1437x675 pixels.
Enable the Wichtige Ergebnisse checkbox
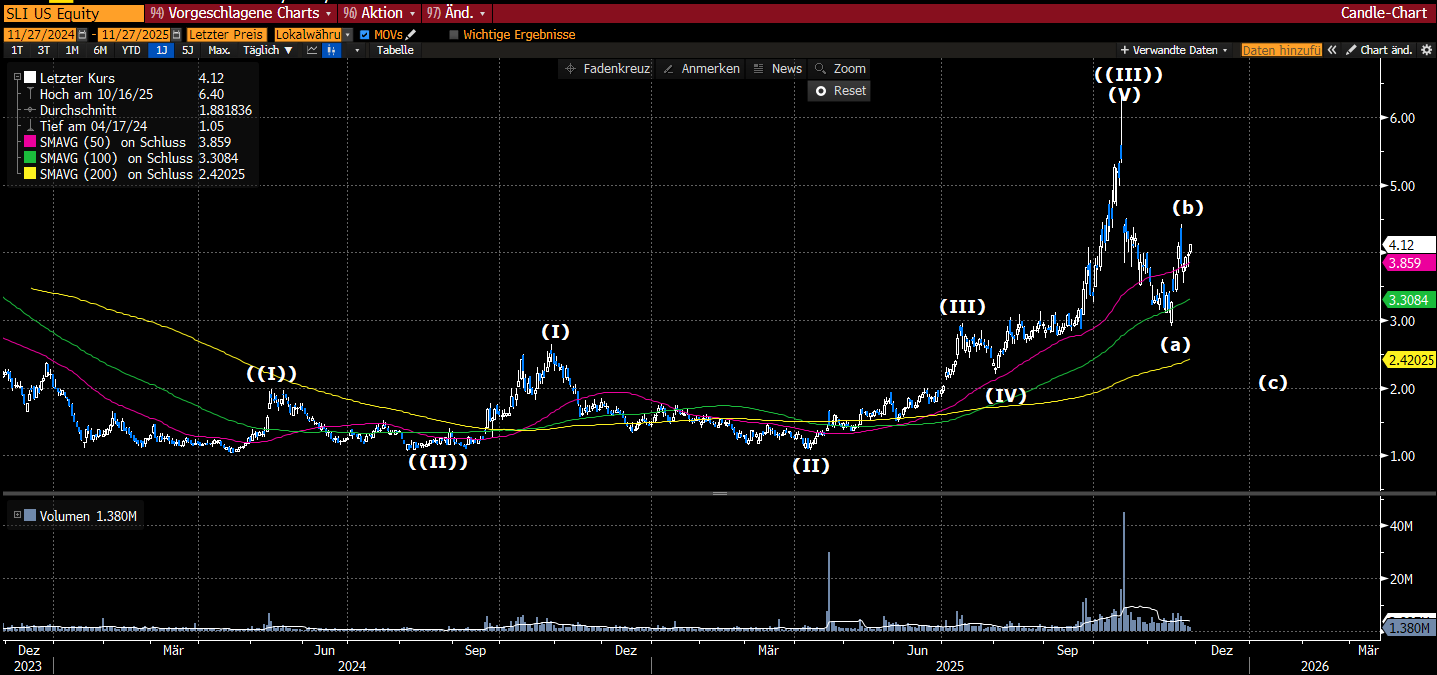point(454,34)
